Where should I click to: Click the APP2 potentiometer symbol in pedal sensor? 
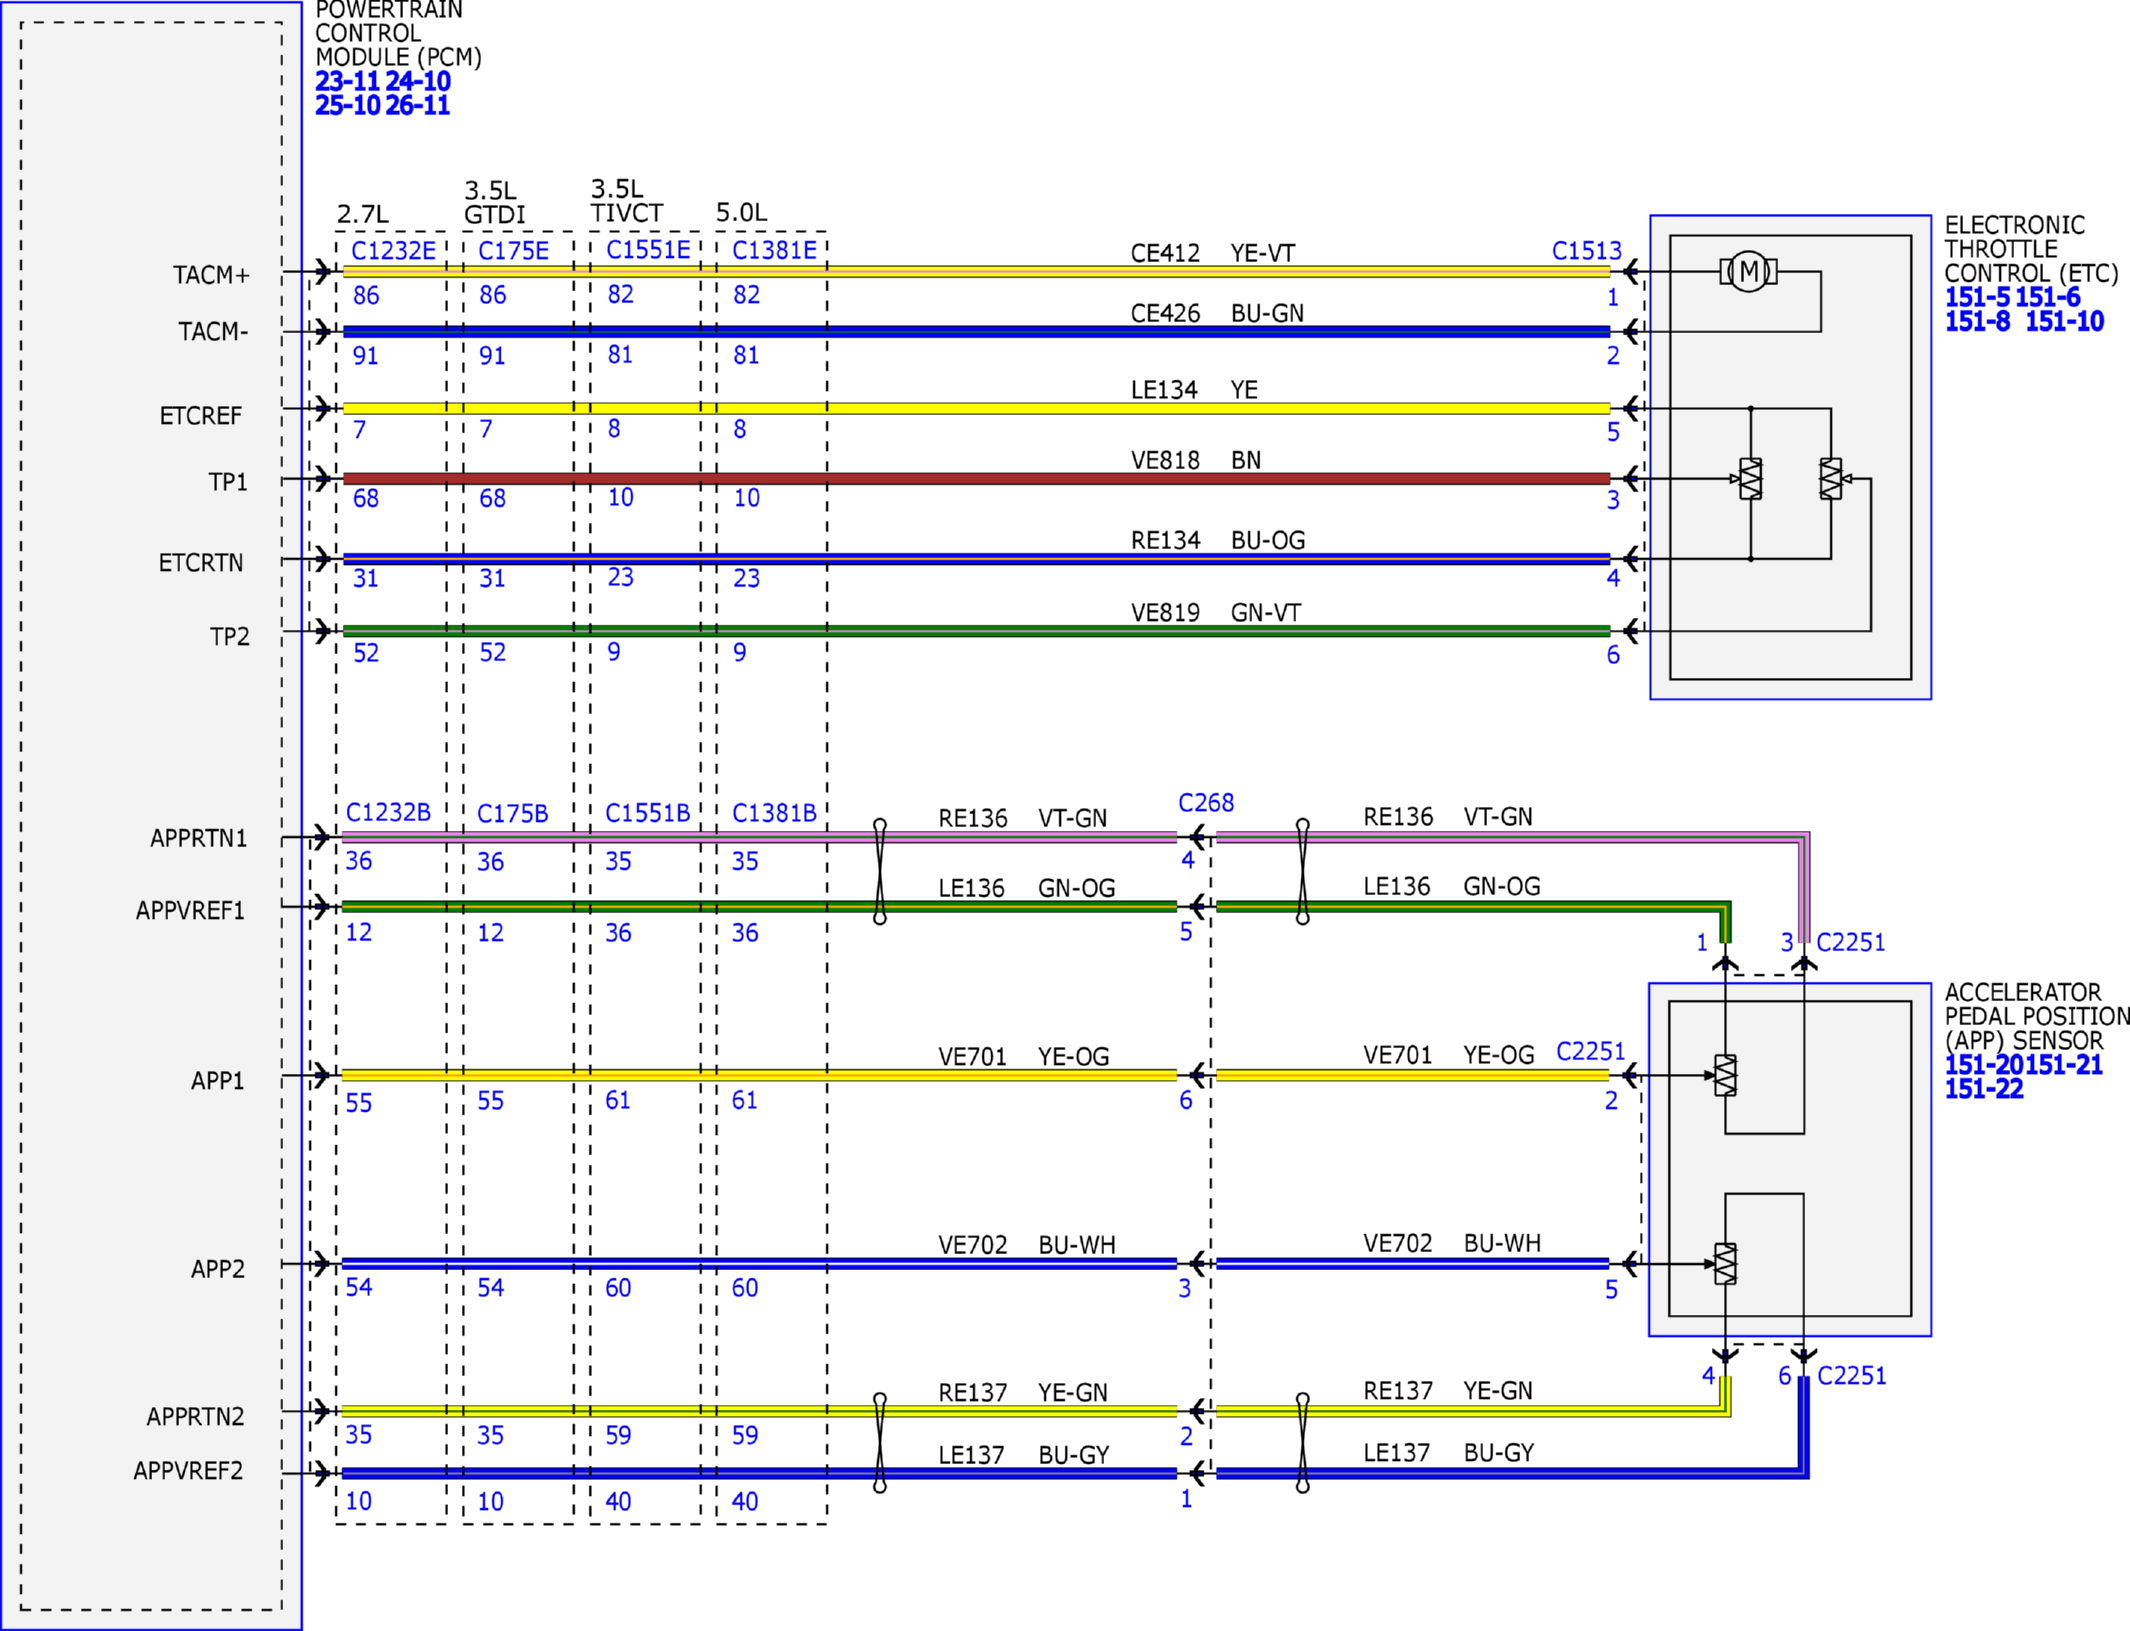coord(1724,1264)
